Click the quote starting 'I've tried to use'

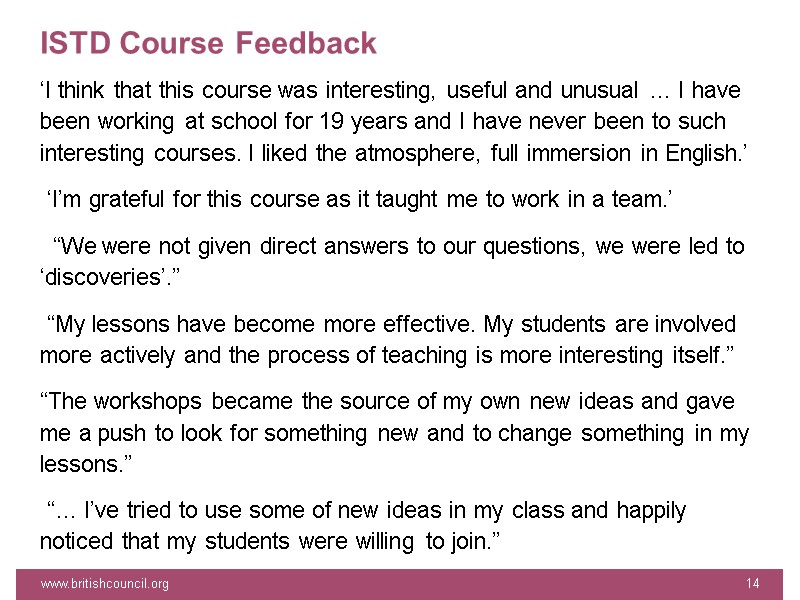click(366, 526)
